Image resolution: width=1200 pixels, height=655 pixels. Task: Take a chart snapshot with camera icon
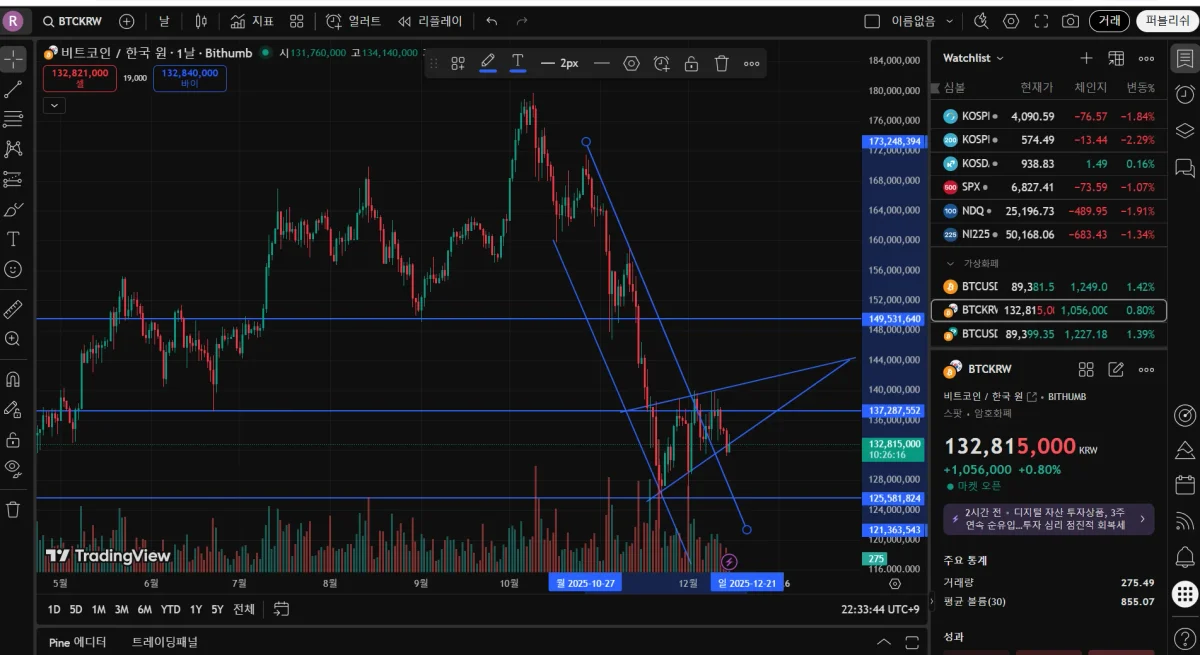tap(1070, 21)
